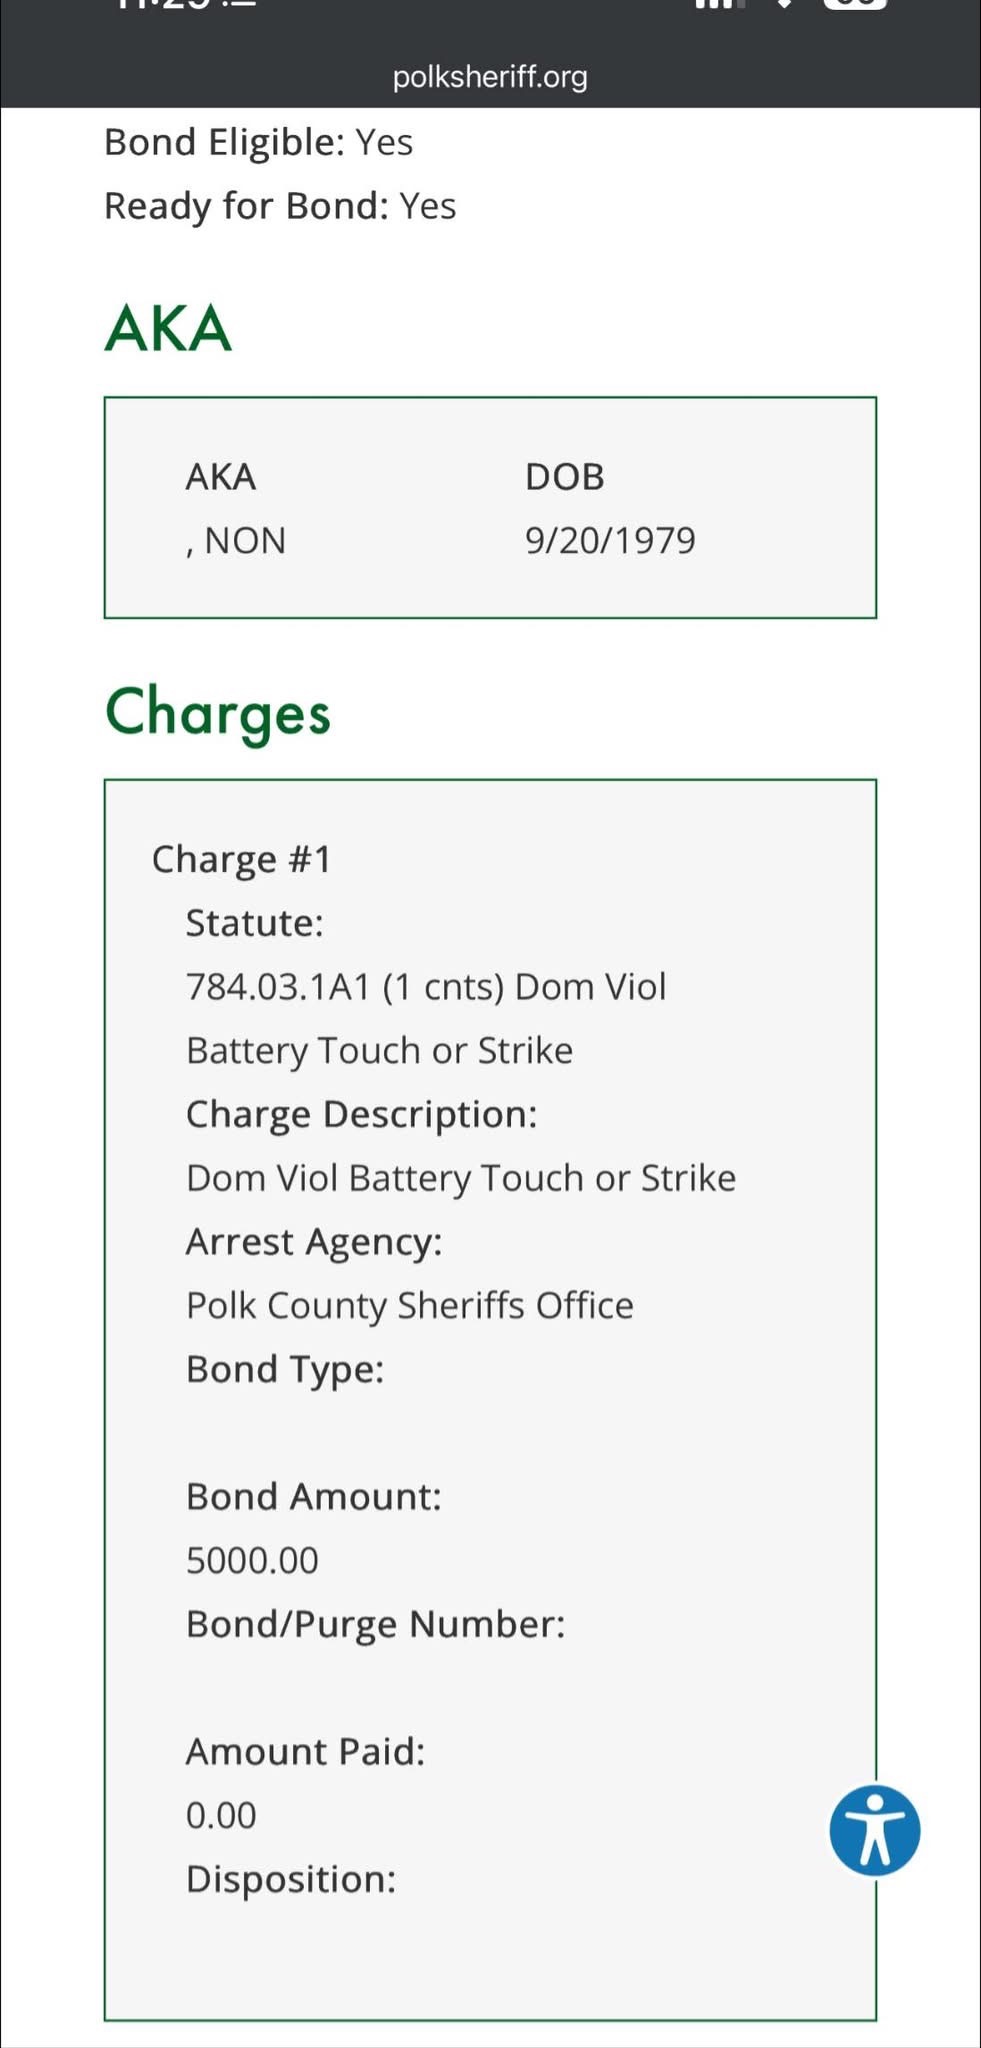Tap the battery indicator in status bar
Viewport: 981px width, 2048px height.
point(855,4)
